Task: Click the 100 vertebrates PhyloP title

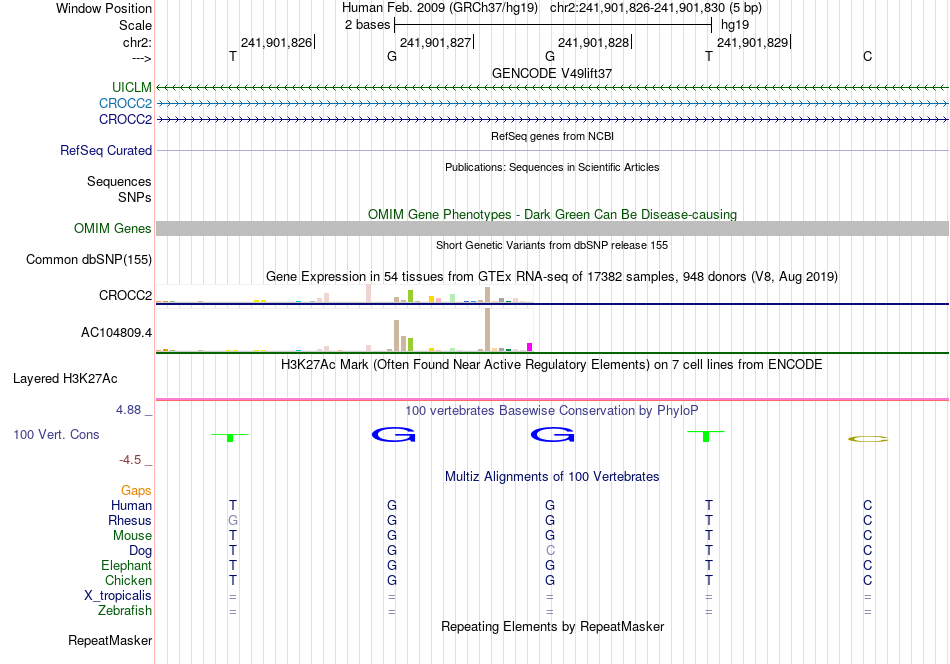Action: [x=552, y=411]
